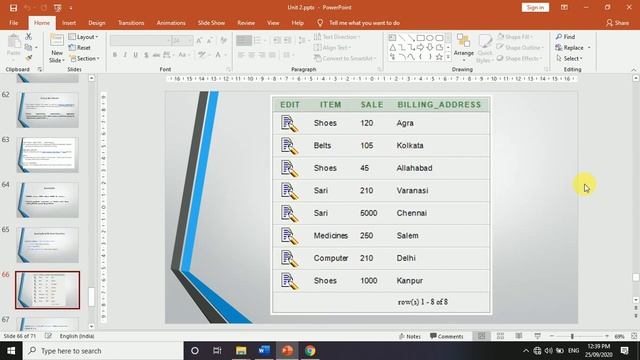Open the Arrange options

point(464,47)
